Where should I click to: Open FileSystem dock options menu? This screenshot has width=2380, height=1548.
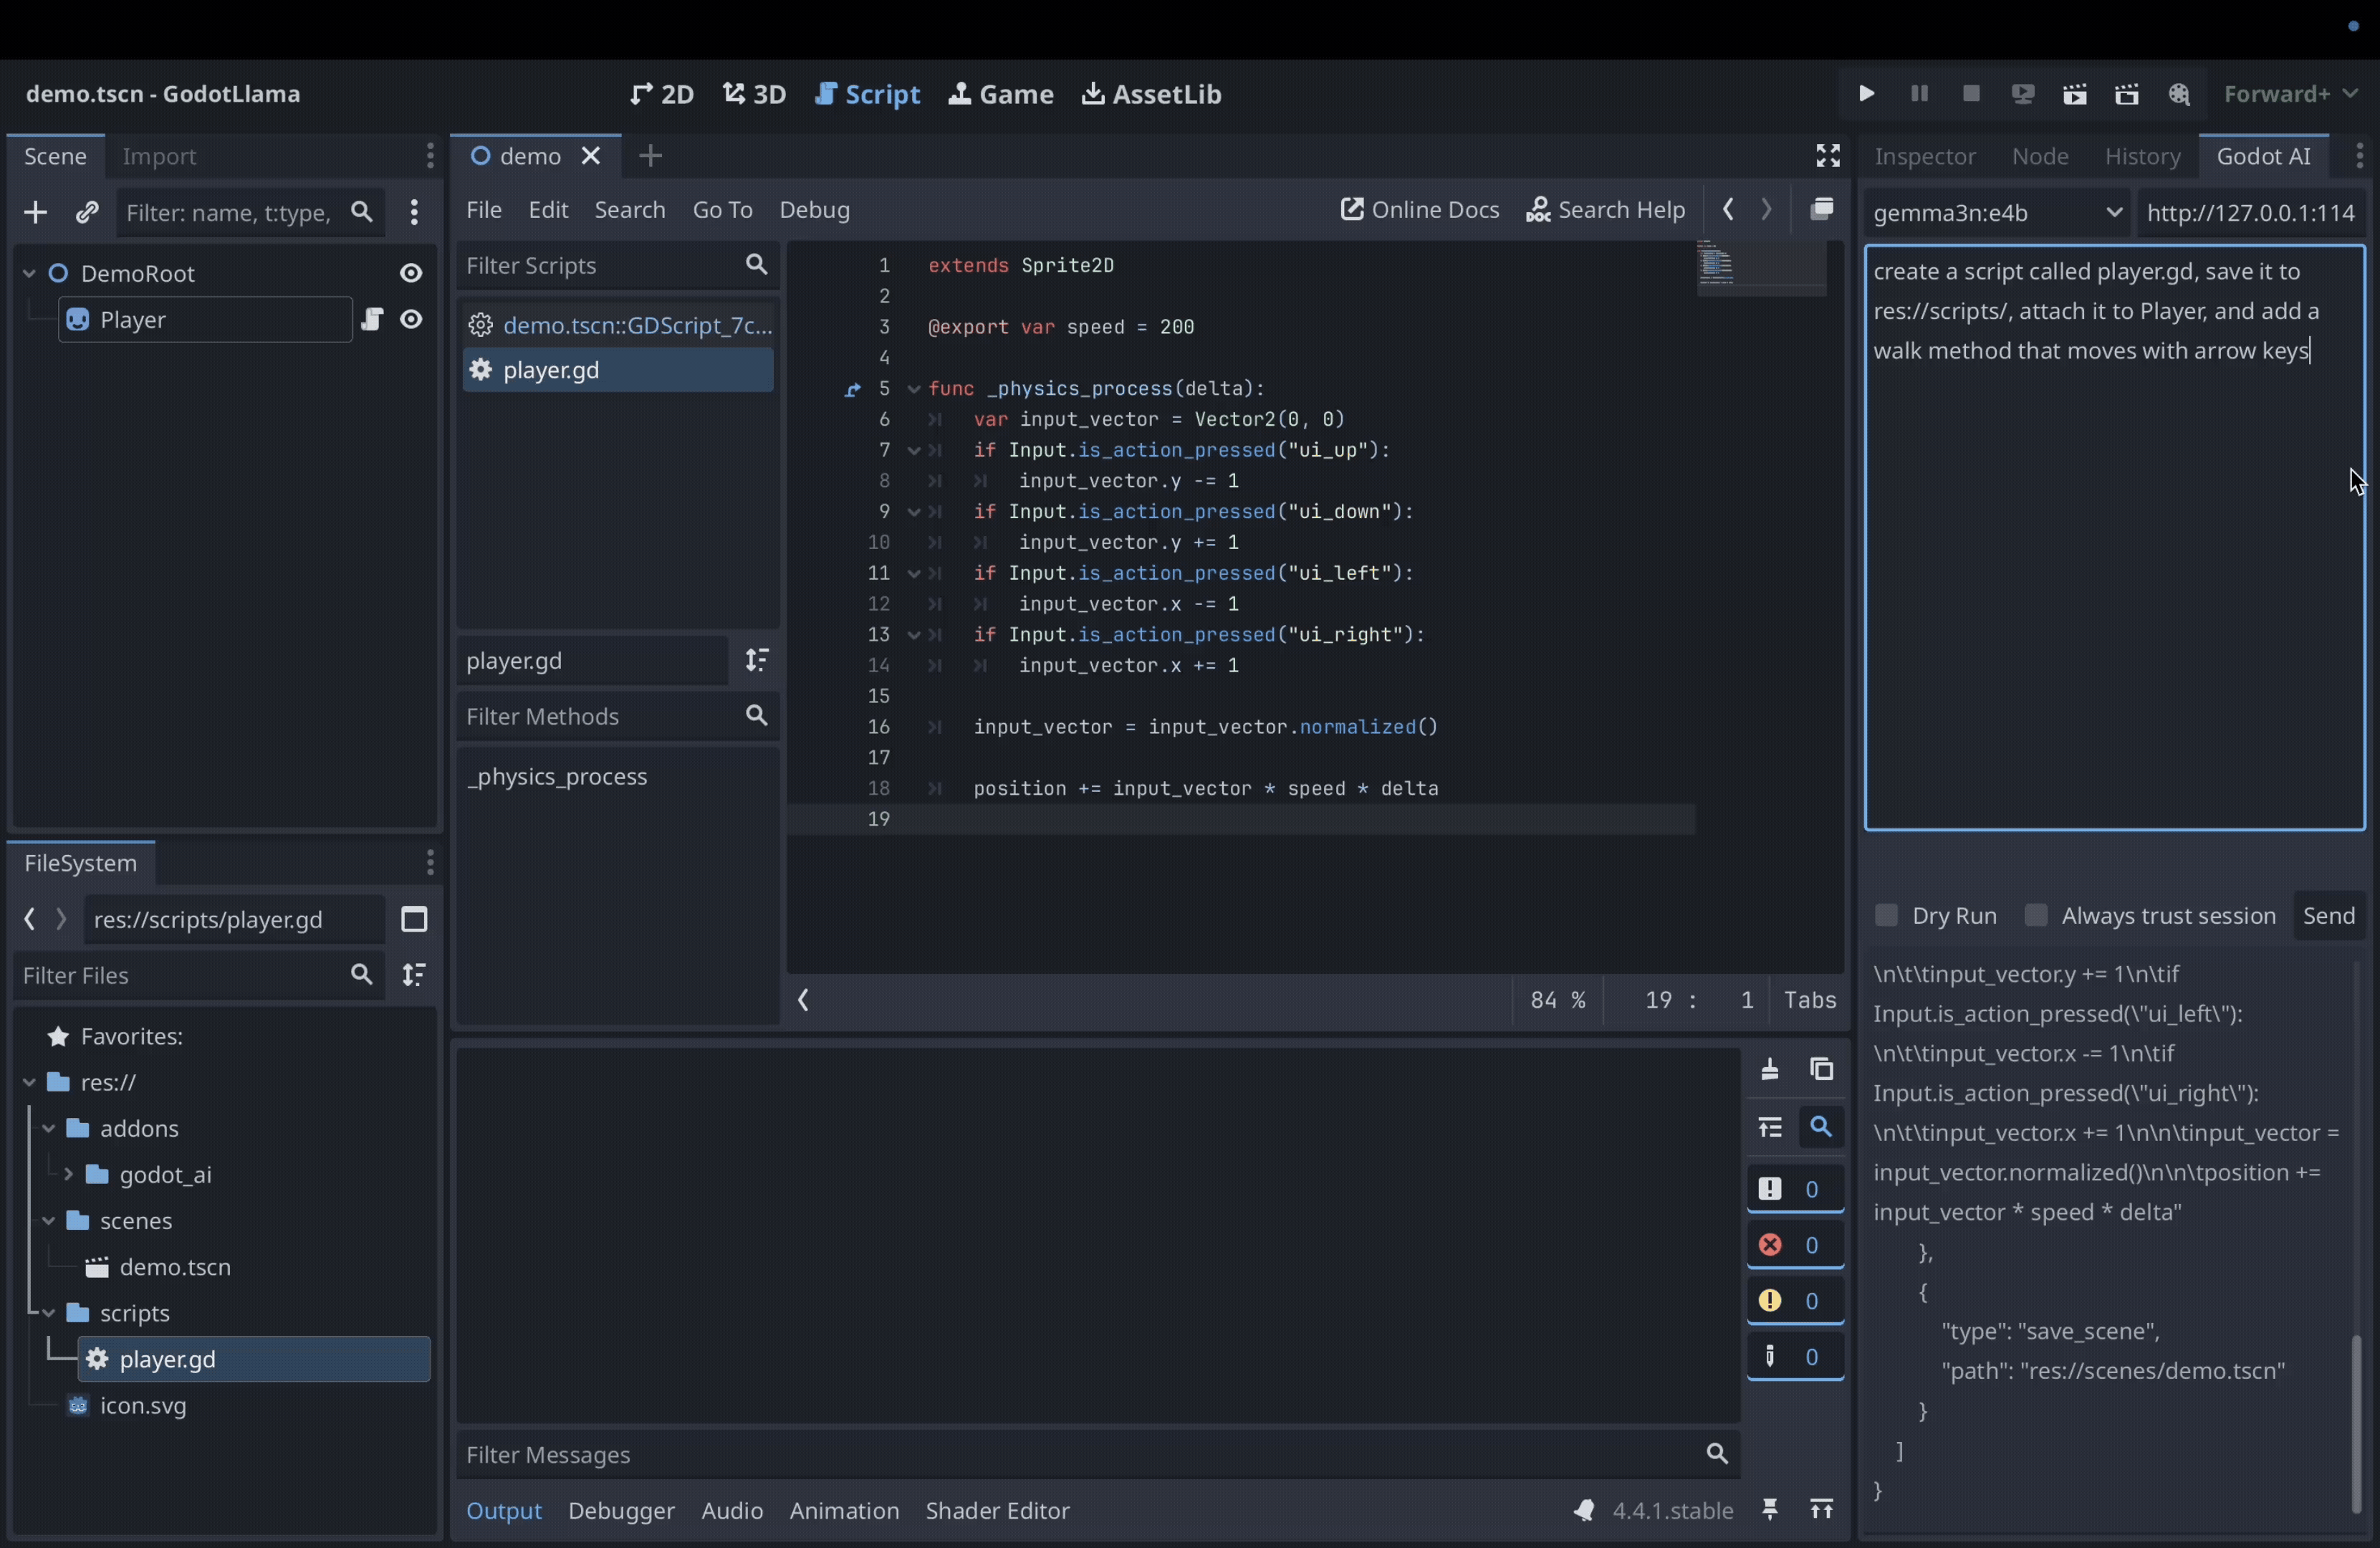[429, 863]
